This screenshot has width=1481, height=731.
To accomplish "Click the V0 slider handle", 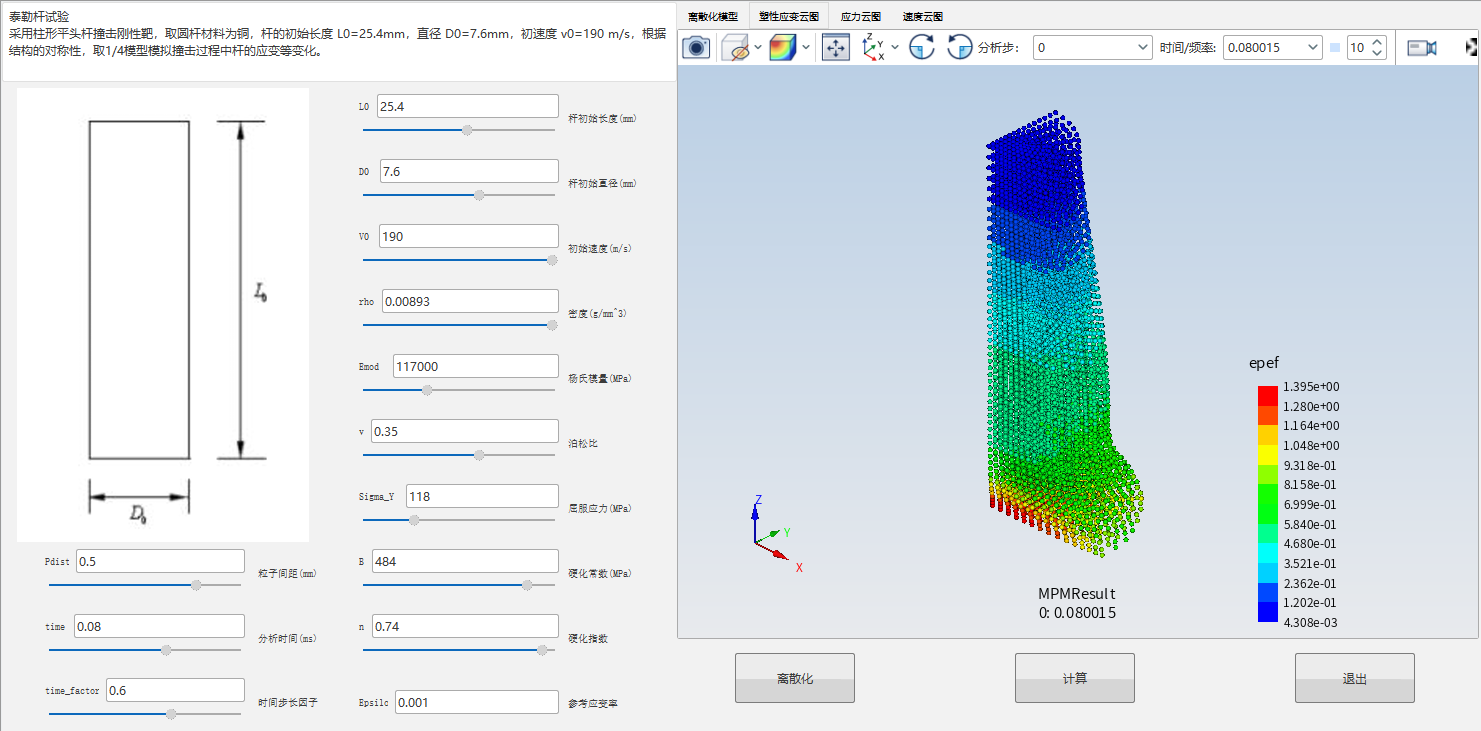I will [x=552, y=260].
